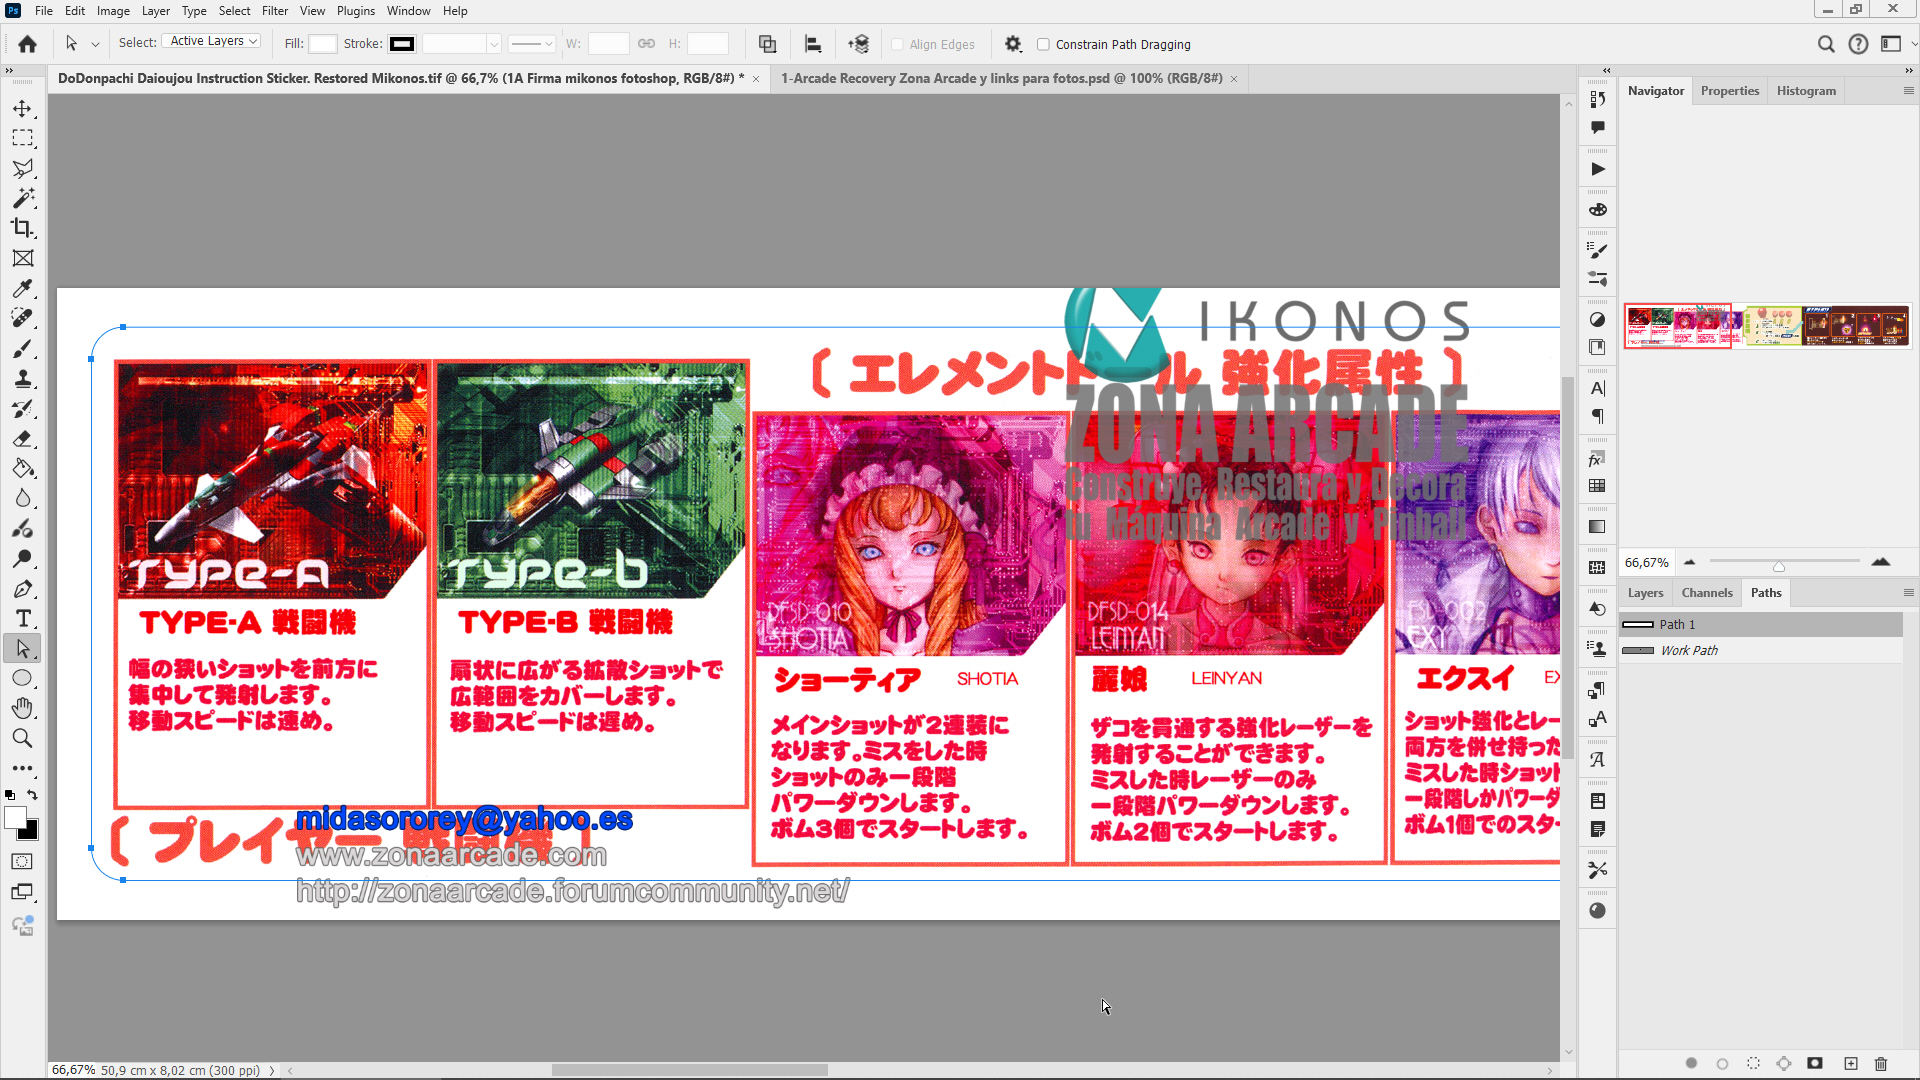Open the Actions panel play icon
The width and height of the screenshot is (1920, 1080).
[x=1597, y=169]
